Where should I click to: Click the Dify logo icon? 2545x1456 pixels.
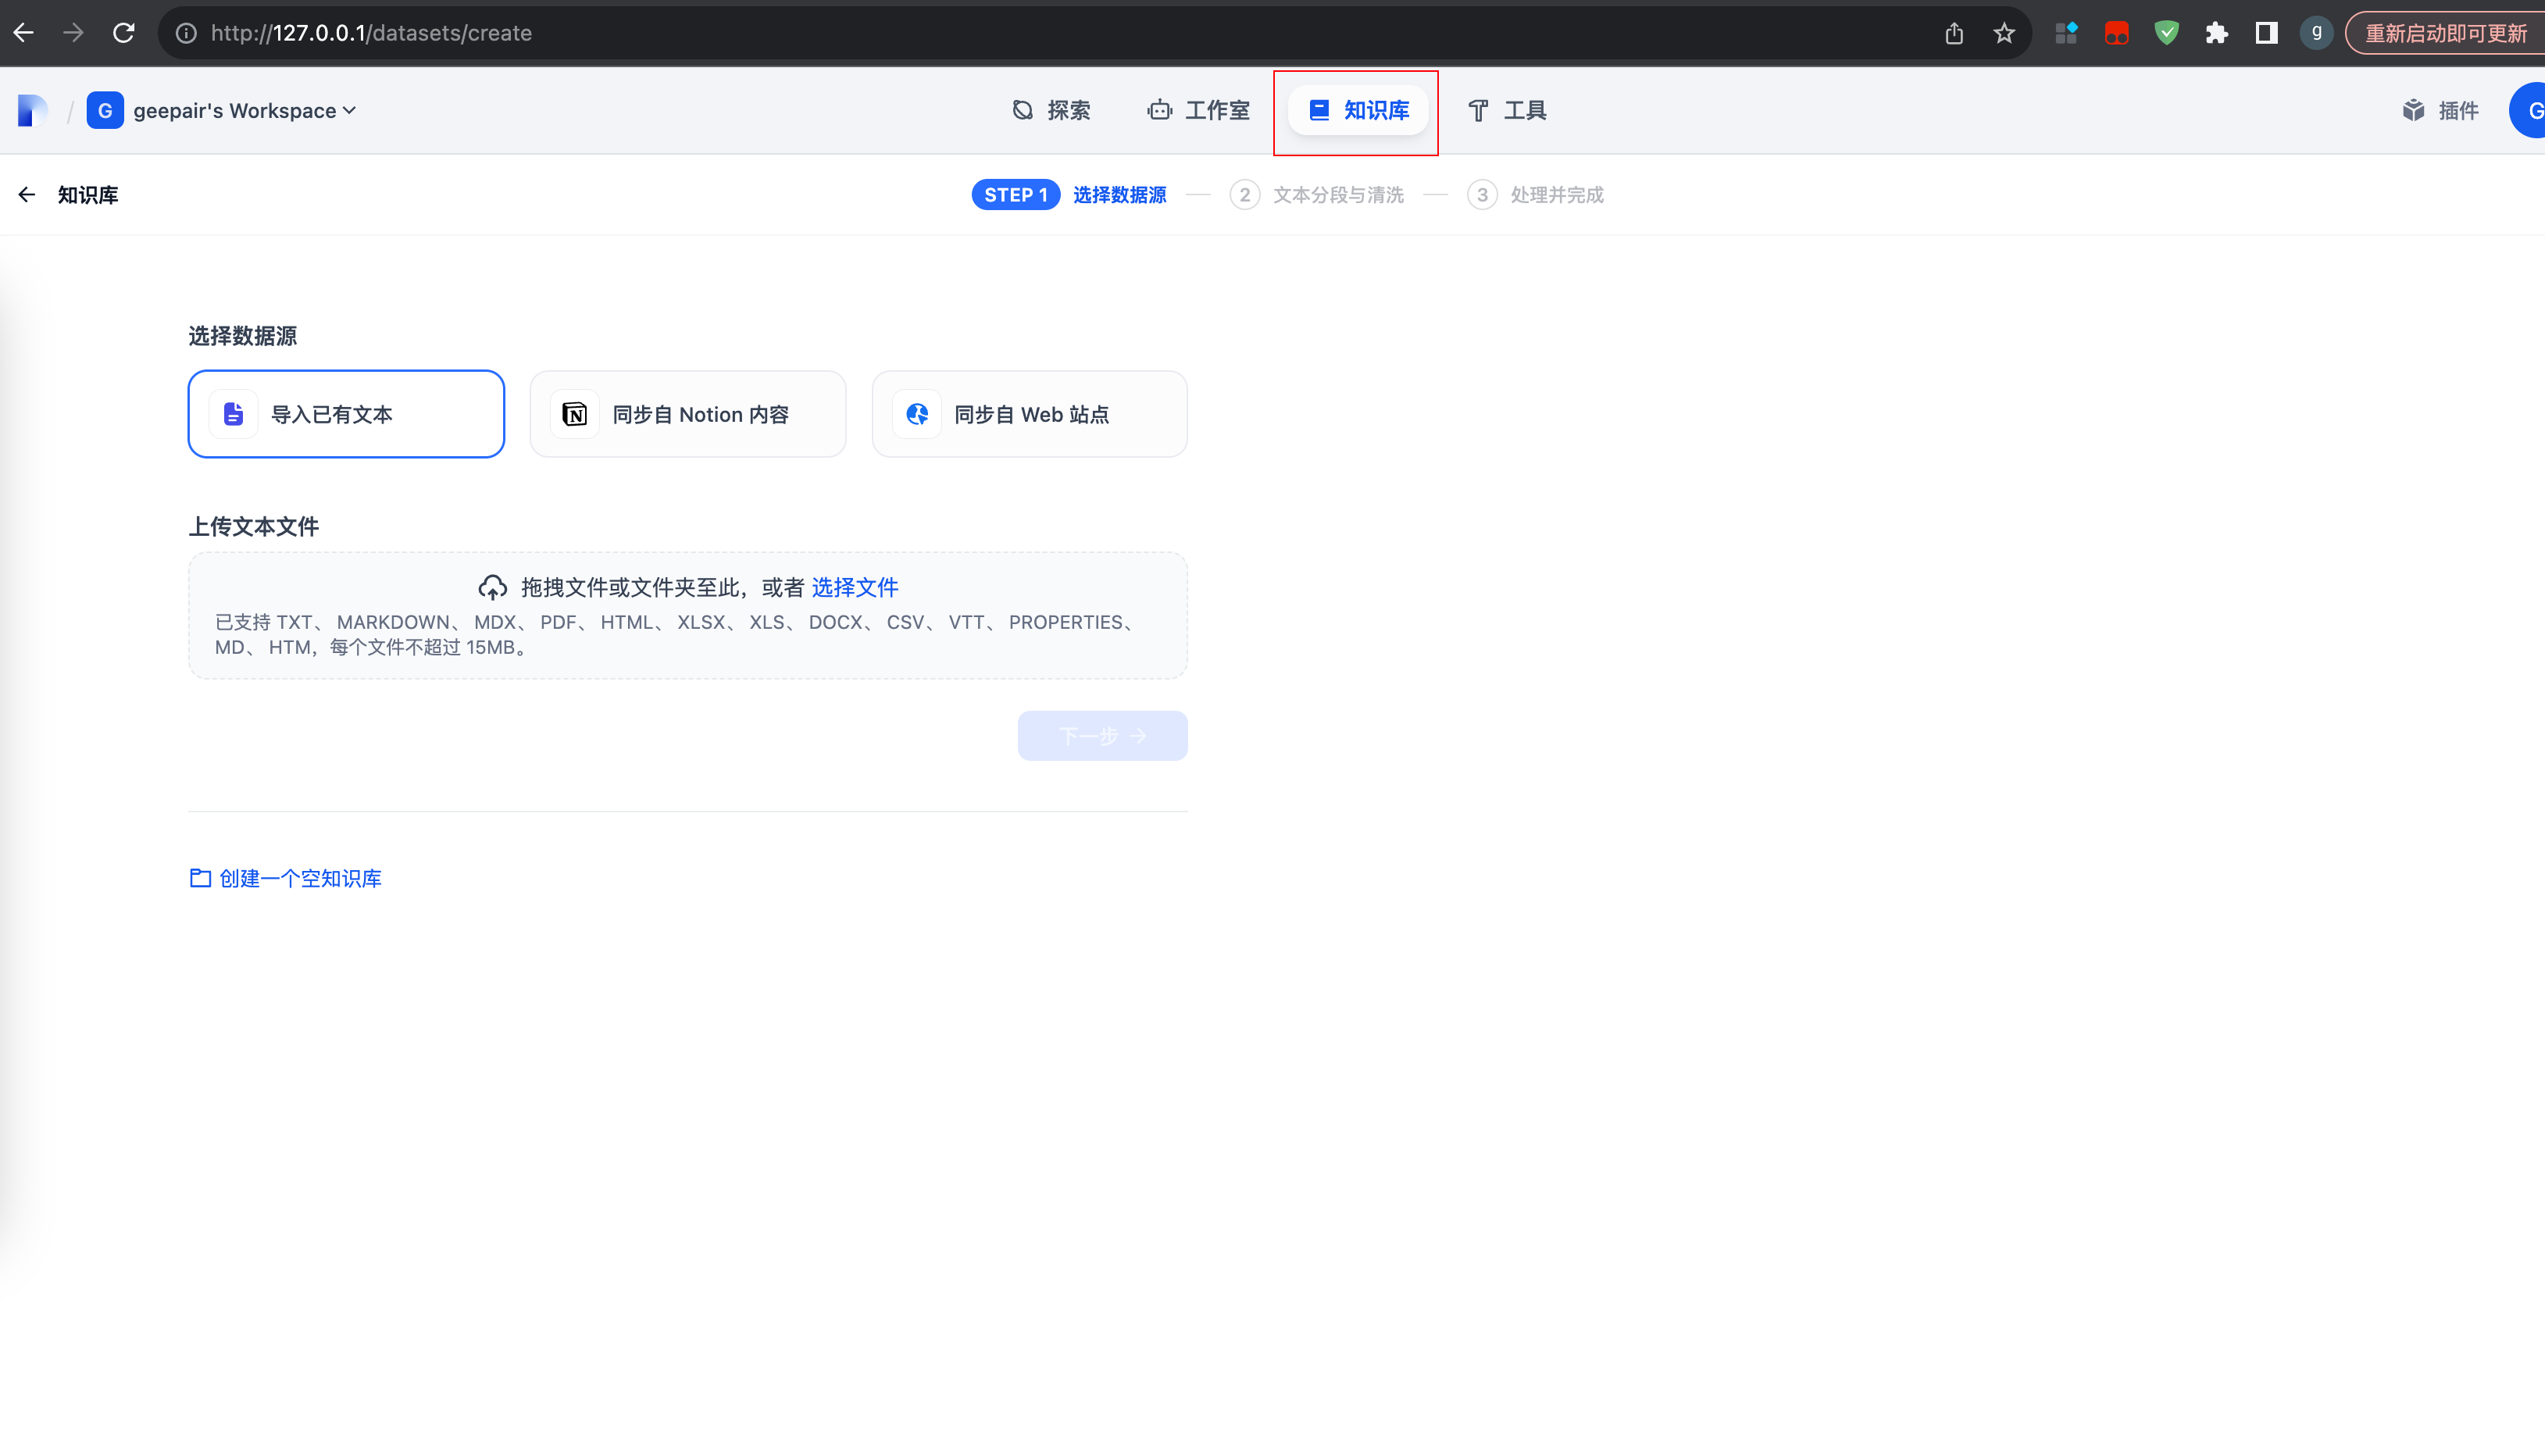[x=32, y=110]
